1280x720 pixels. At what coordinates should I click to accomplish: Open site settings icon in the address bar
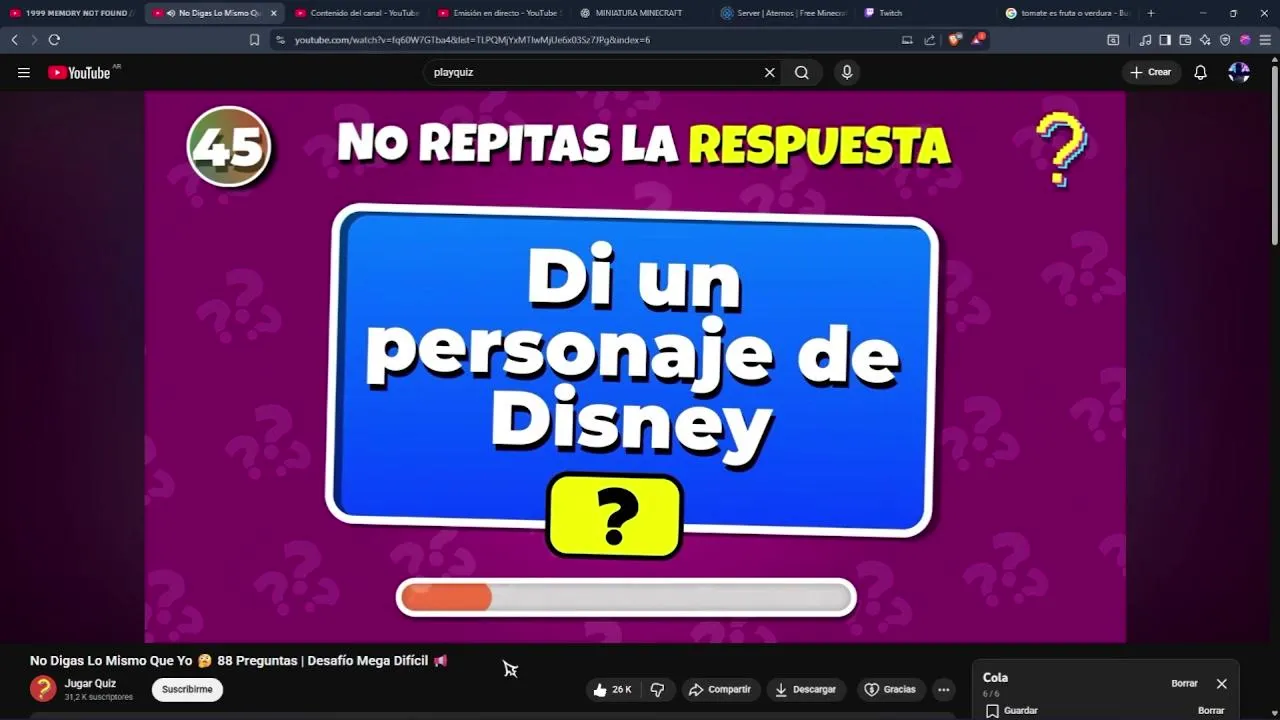pyautogui.click(x=280, y=40)
